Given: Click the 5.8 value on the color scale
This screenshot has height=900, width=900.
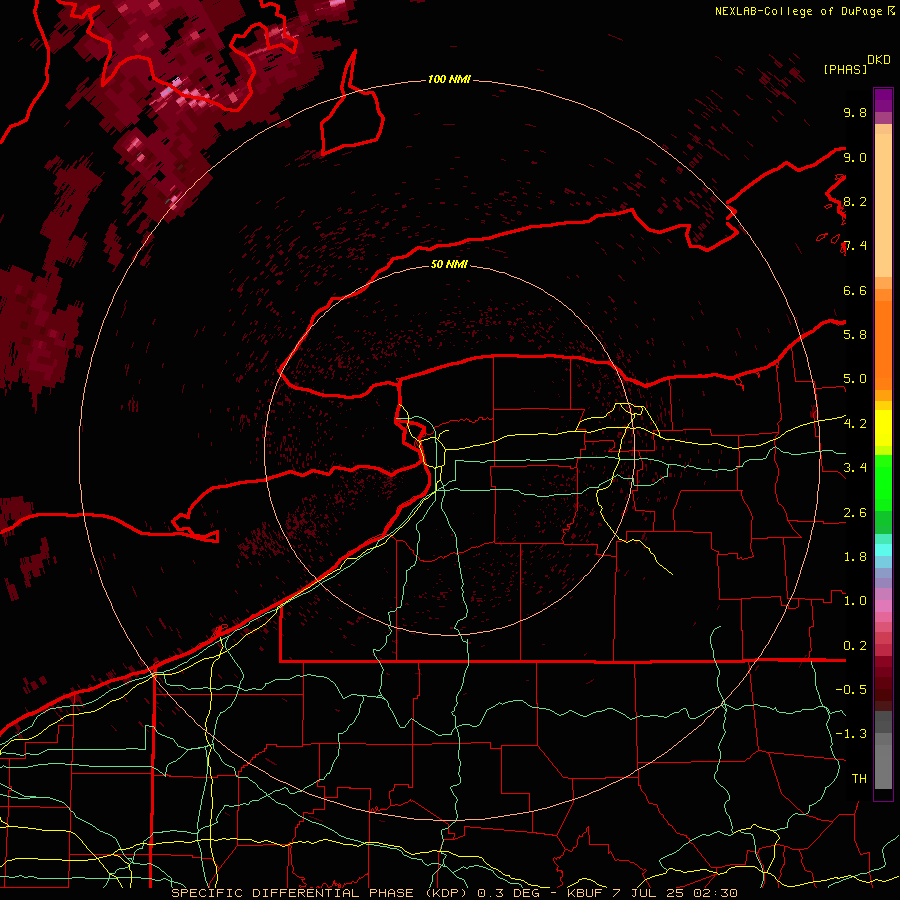Looking at the screenshot, I should [x=855, y=335].
